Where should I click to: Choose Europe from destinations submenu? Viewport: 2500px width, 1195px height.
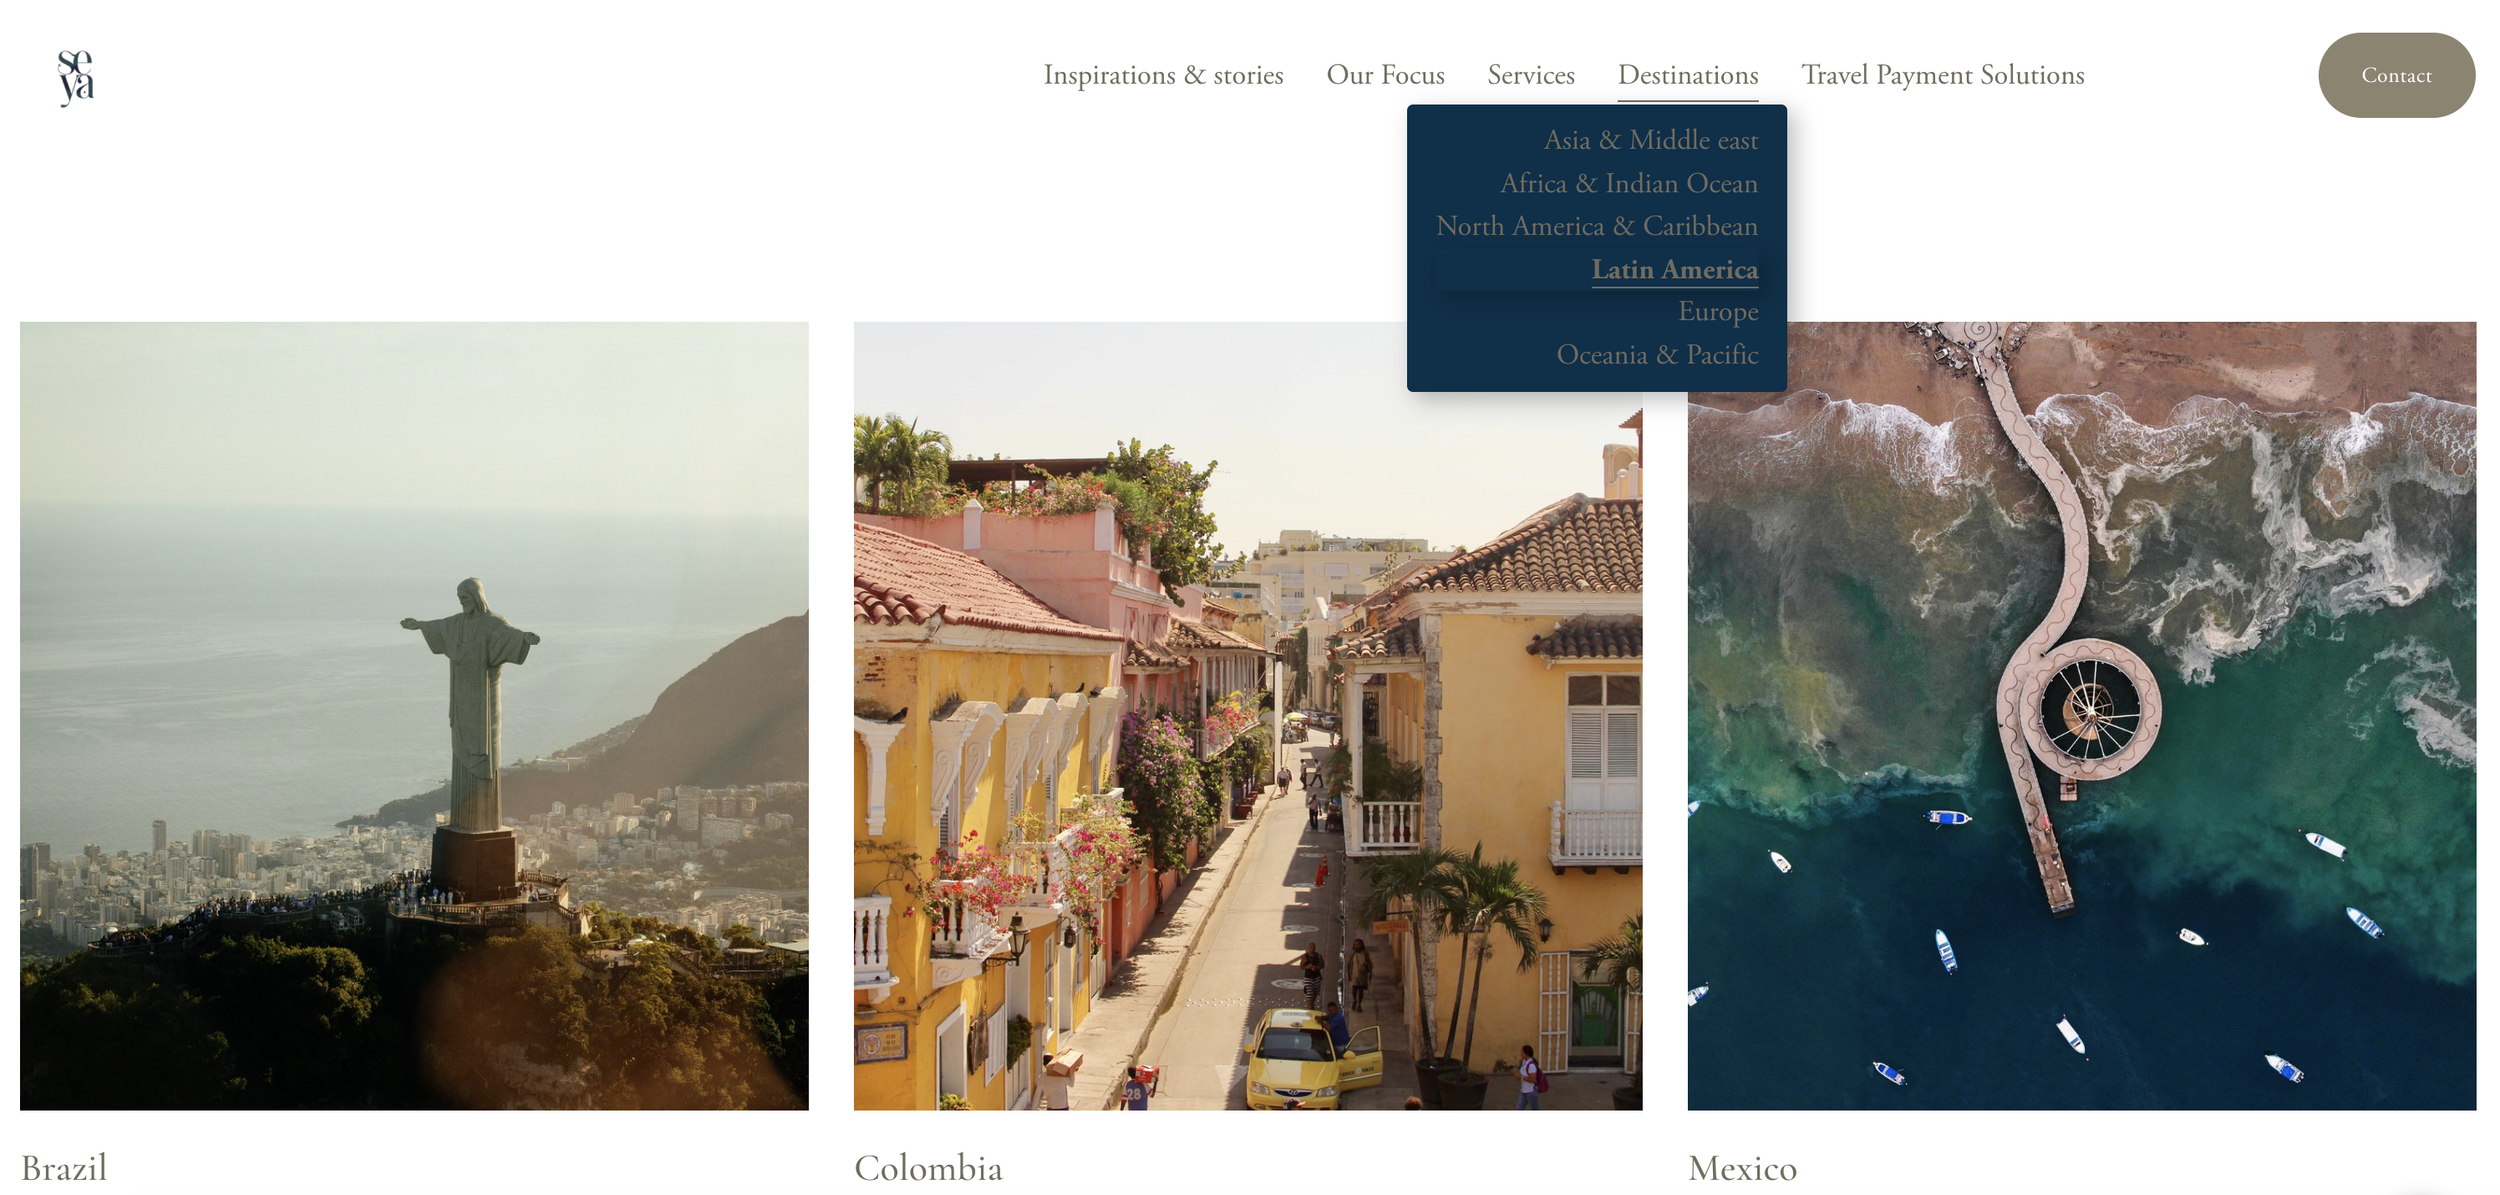tap(1717, 312)
